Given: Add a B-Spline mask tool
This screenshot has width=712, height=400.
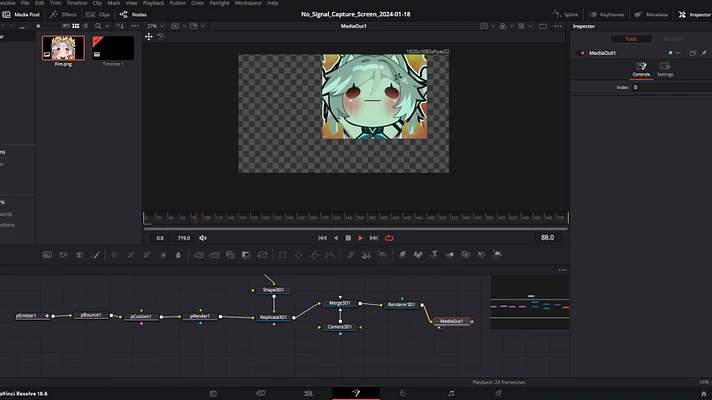Looking at the screenshot, I should click(330, 255).
